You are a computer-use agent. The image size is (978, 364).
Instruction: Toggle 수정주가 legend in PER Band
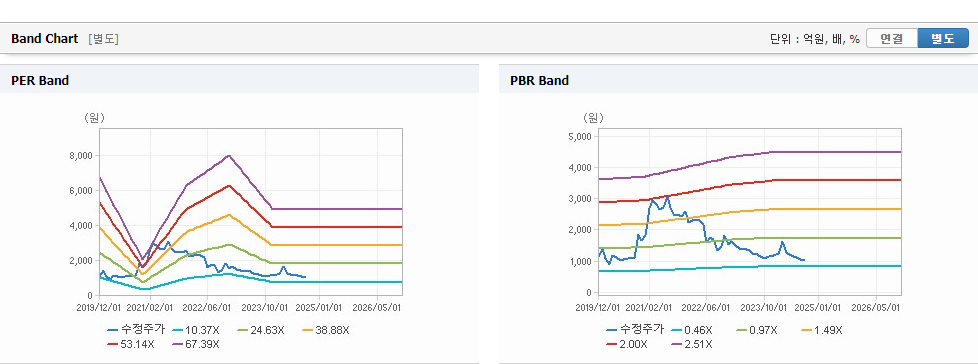point(136,330)
